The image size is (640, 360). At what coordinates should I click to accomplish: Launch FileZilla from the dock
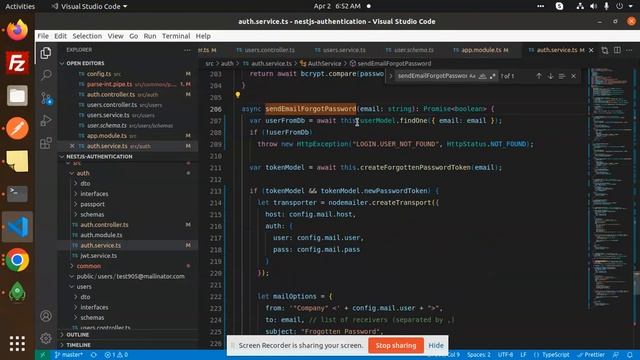[x=17, y=63]
